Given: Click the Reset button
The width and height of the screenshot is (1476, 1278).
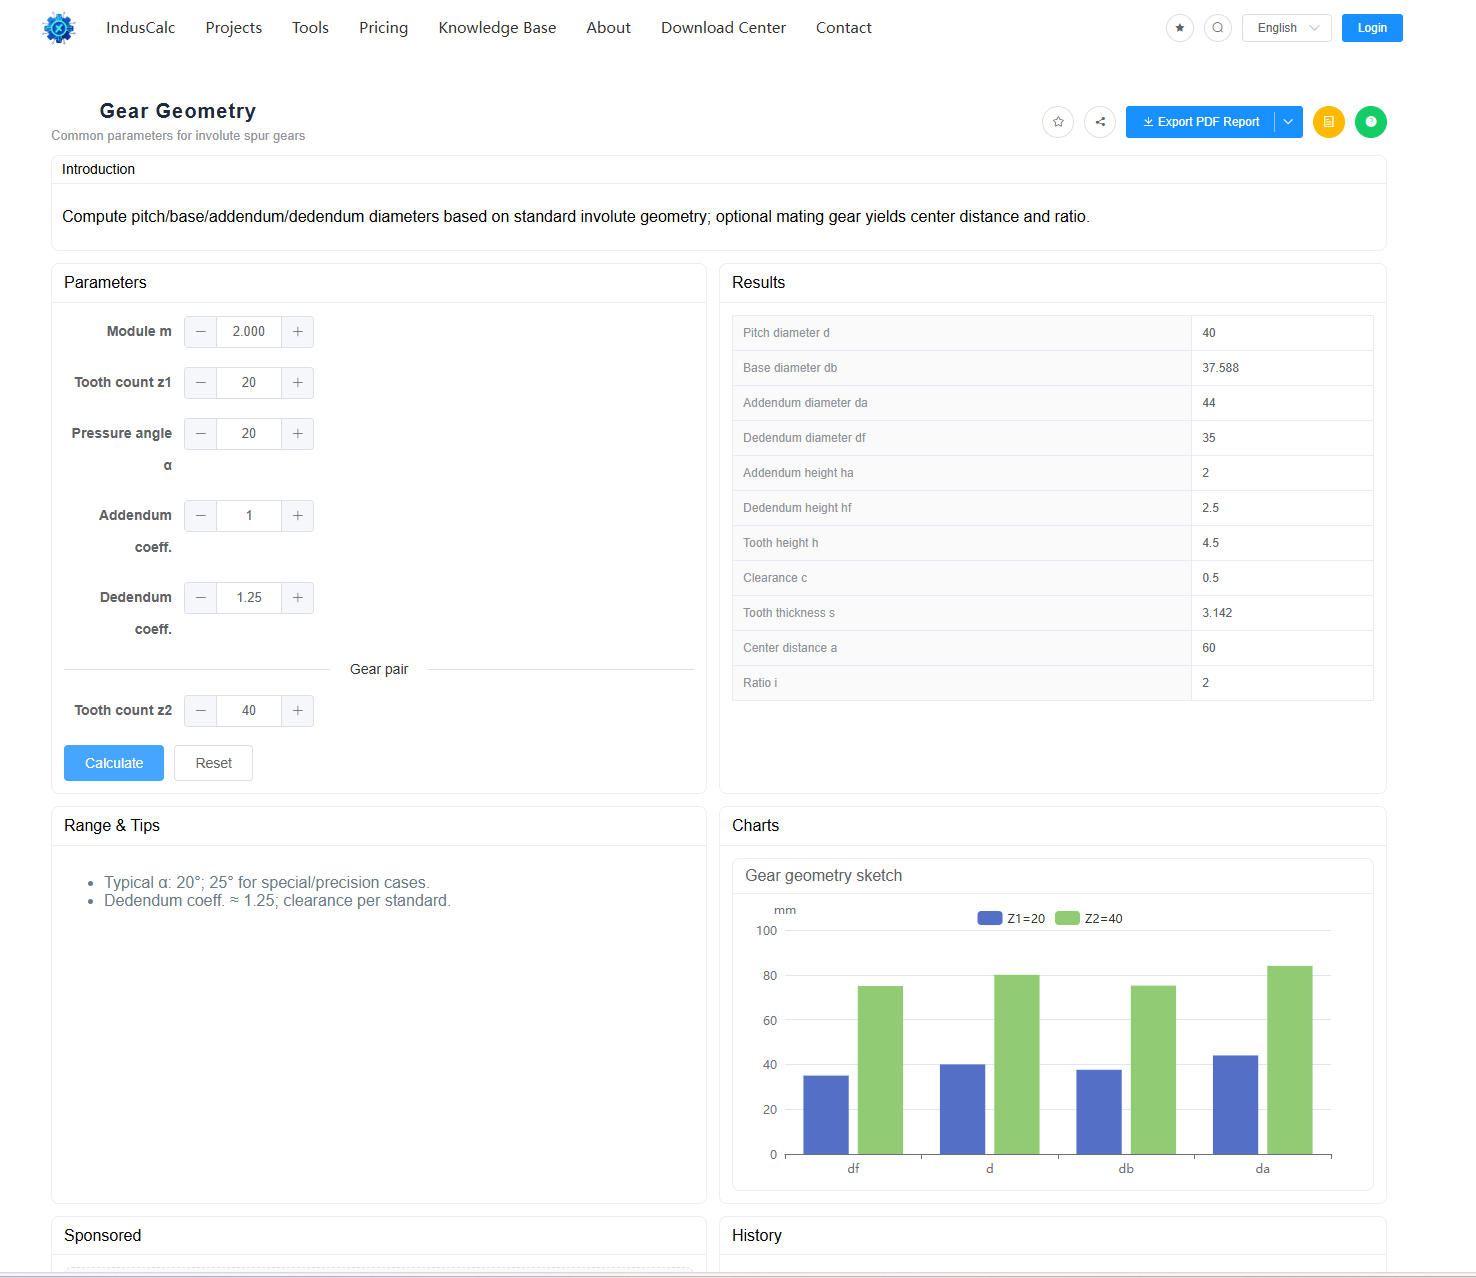Looking at the screenshot, I should click(x=213, y=763).
